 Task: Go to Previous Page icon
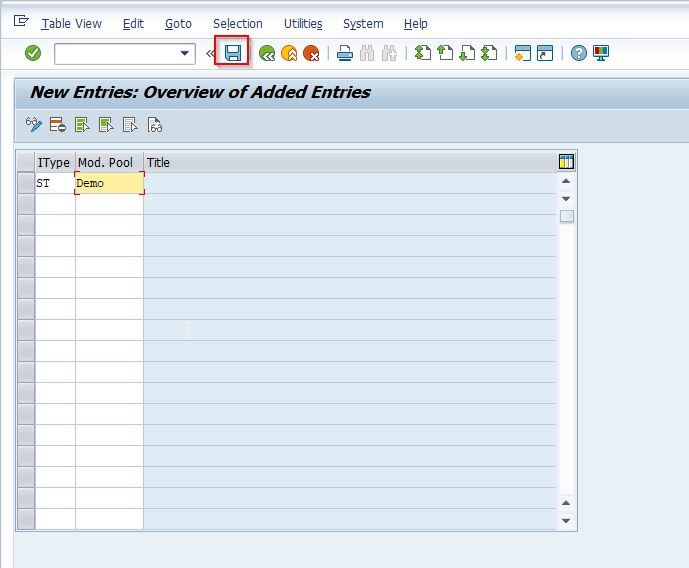coord(445,53)
